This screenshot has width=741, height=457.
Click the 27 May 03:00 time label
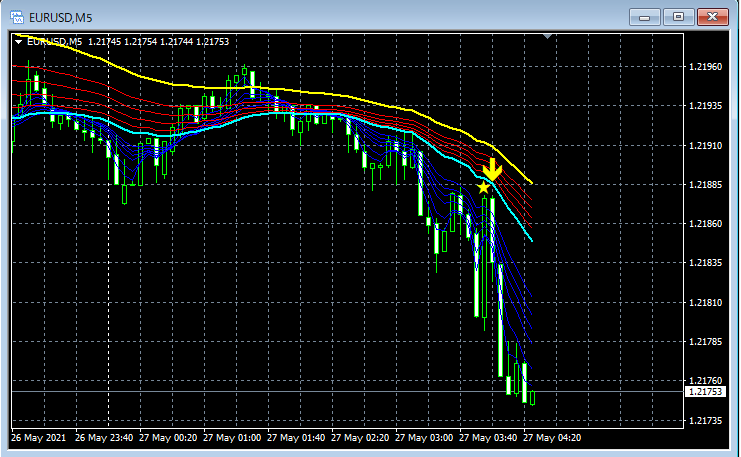[424, 438]
